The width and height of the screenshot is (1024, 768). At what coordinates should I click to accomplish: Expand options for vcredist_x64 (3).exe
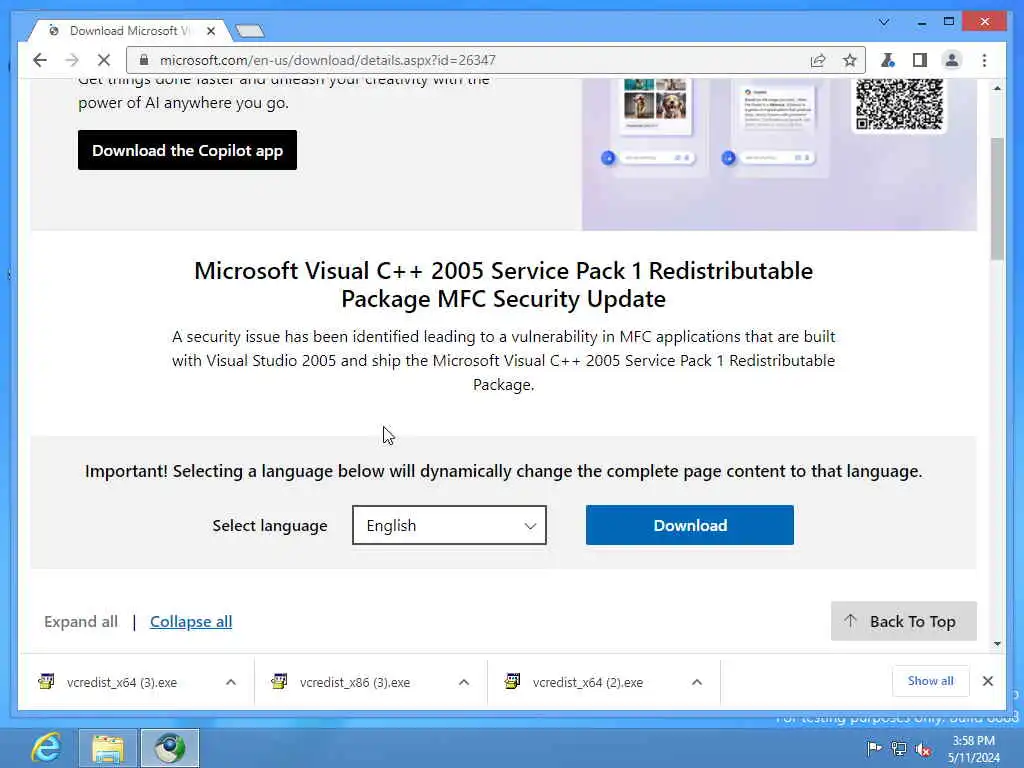pos(231,682)
